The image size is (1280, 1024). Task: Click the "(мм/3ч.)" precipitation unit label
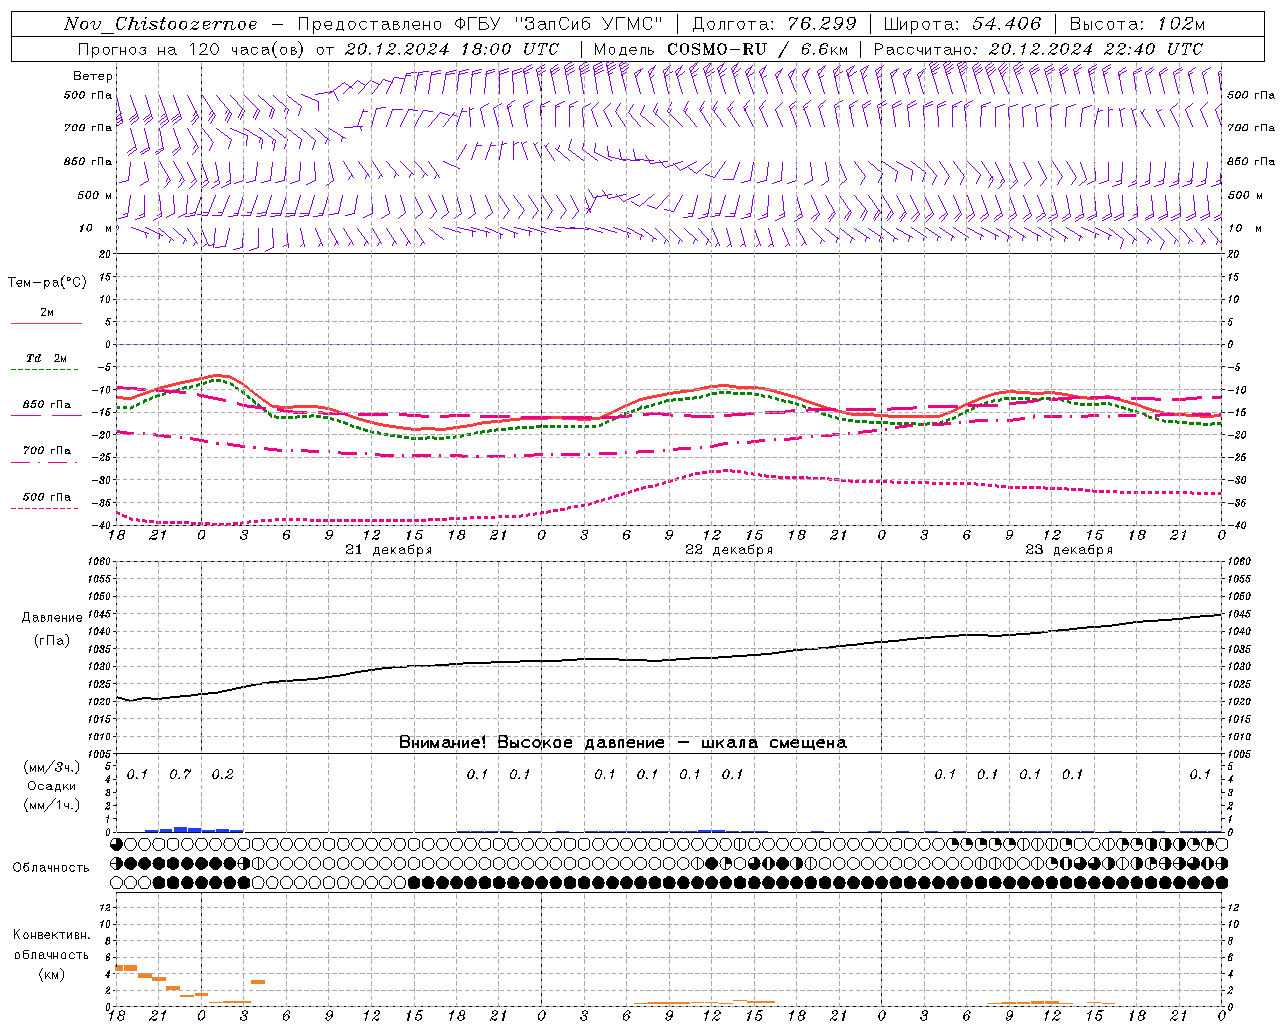52,767
